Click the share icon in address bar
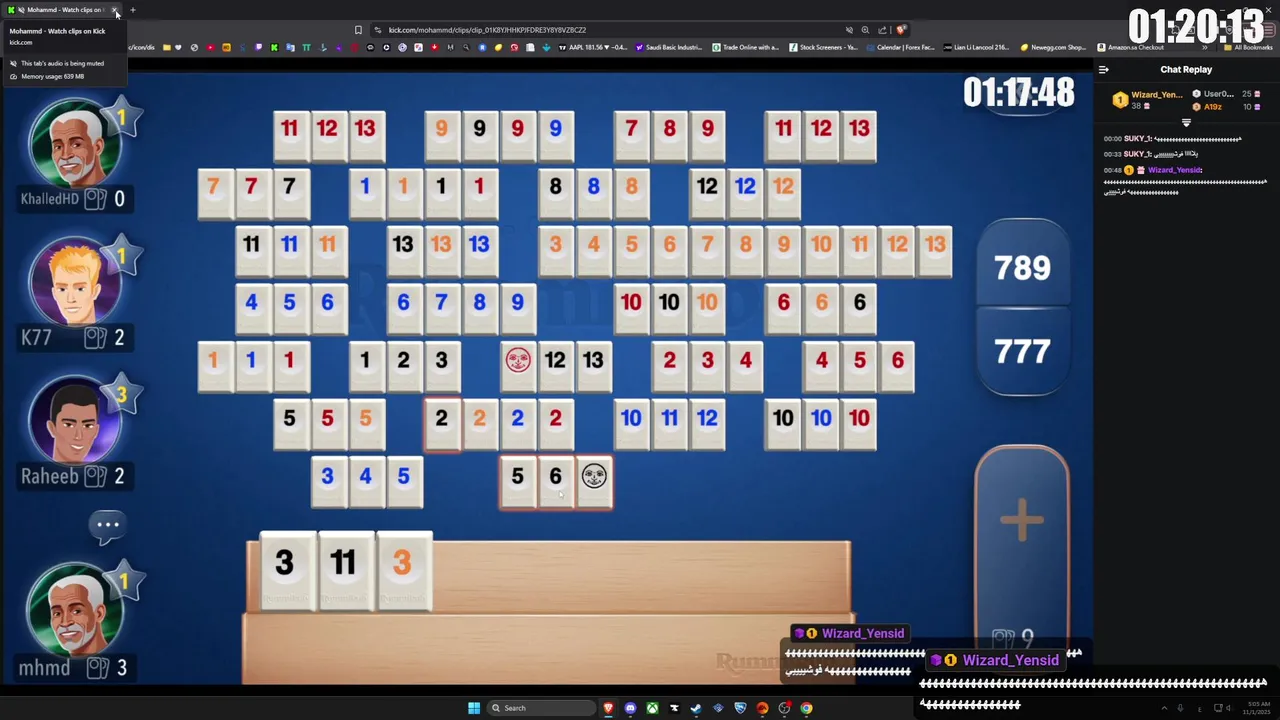Image resolution: width=1280 pixels, height=720 pixels. point(882,30)
